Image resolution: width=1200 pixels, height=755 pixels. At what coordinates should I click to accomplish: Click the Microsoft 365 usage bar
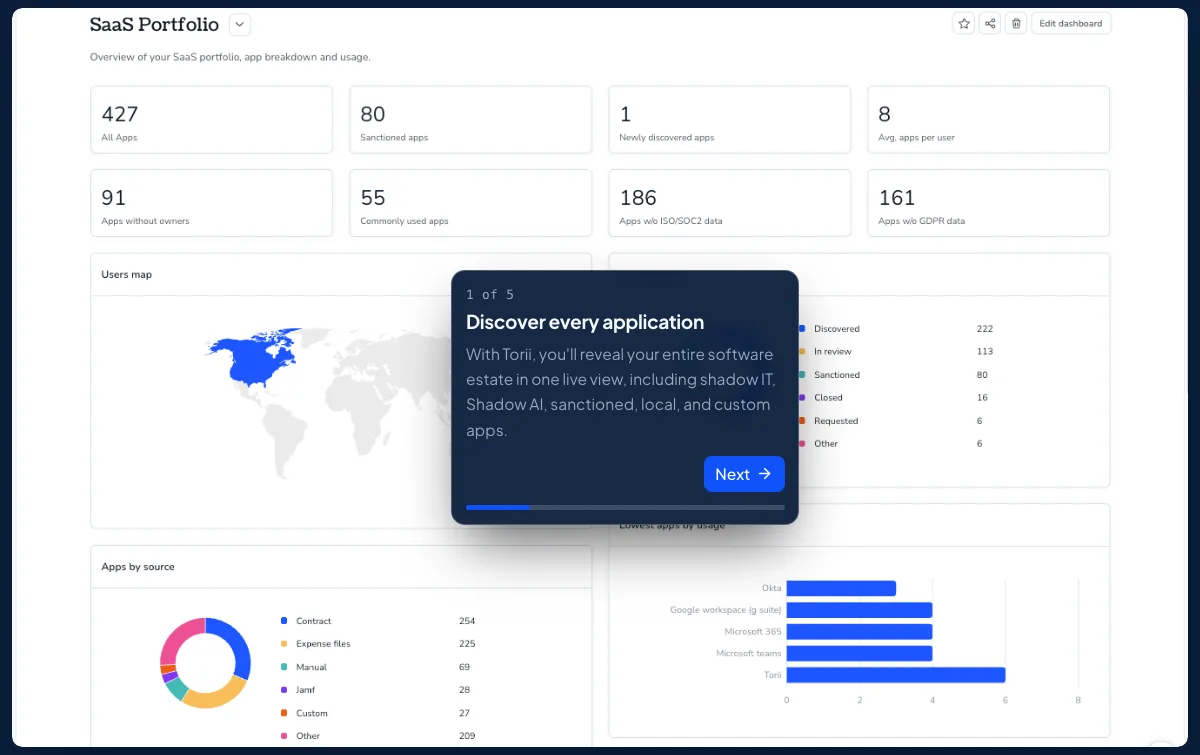859,632
